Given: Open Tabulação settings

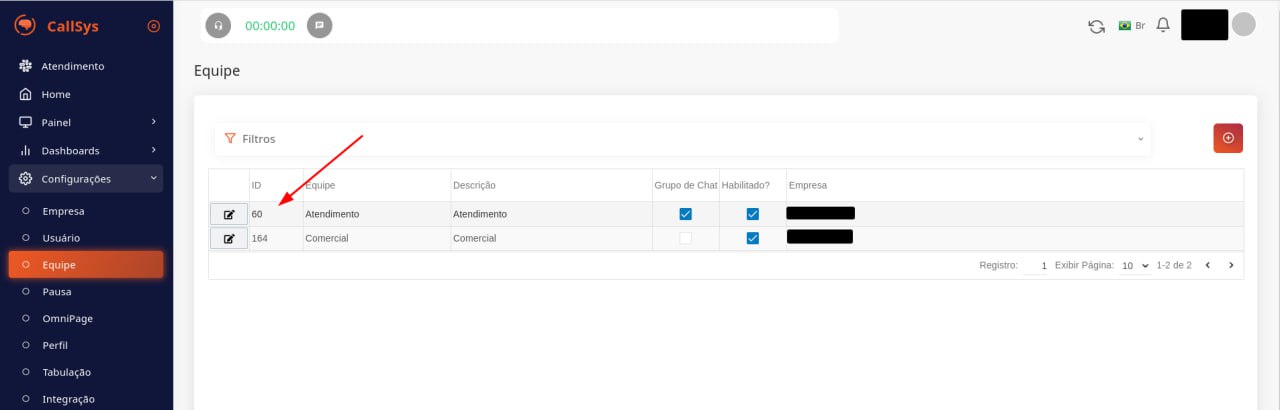Looking at the screenshot, I should [66, 372].
